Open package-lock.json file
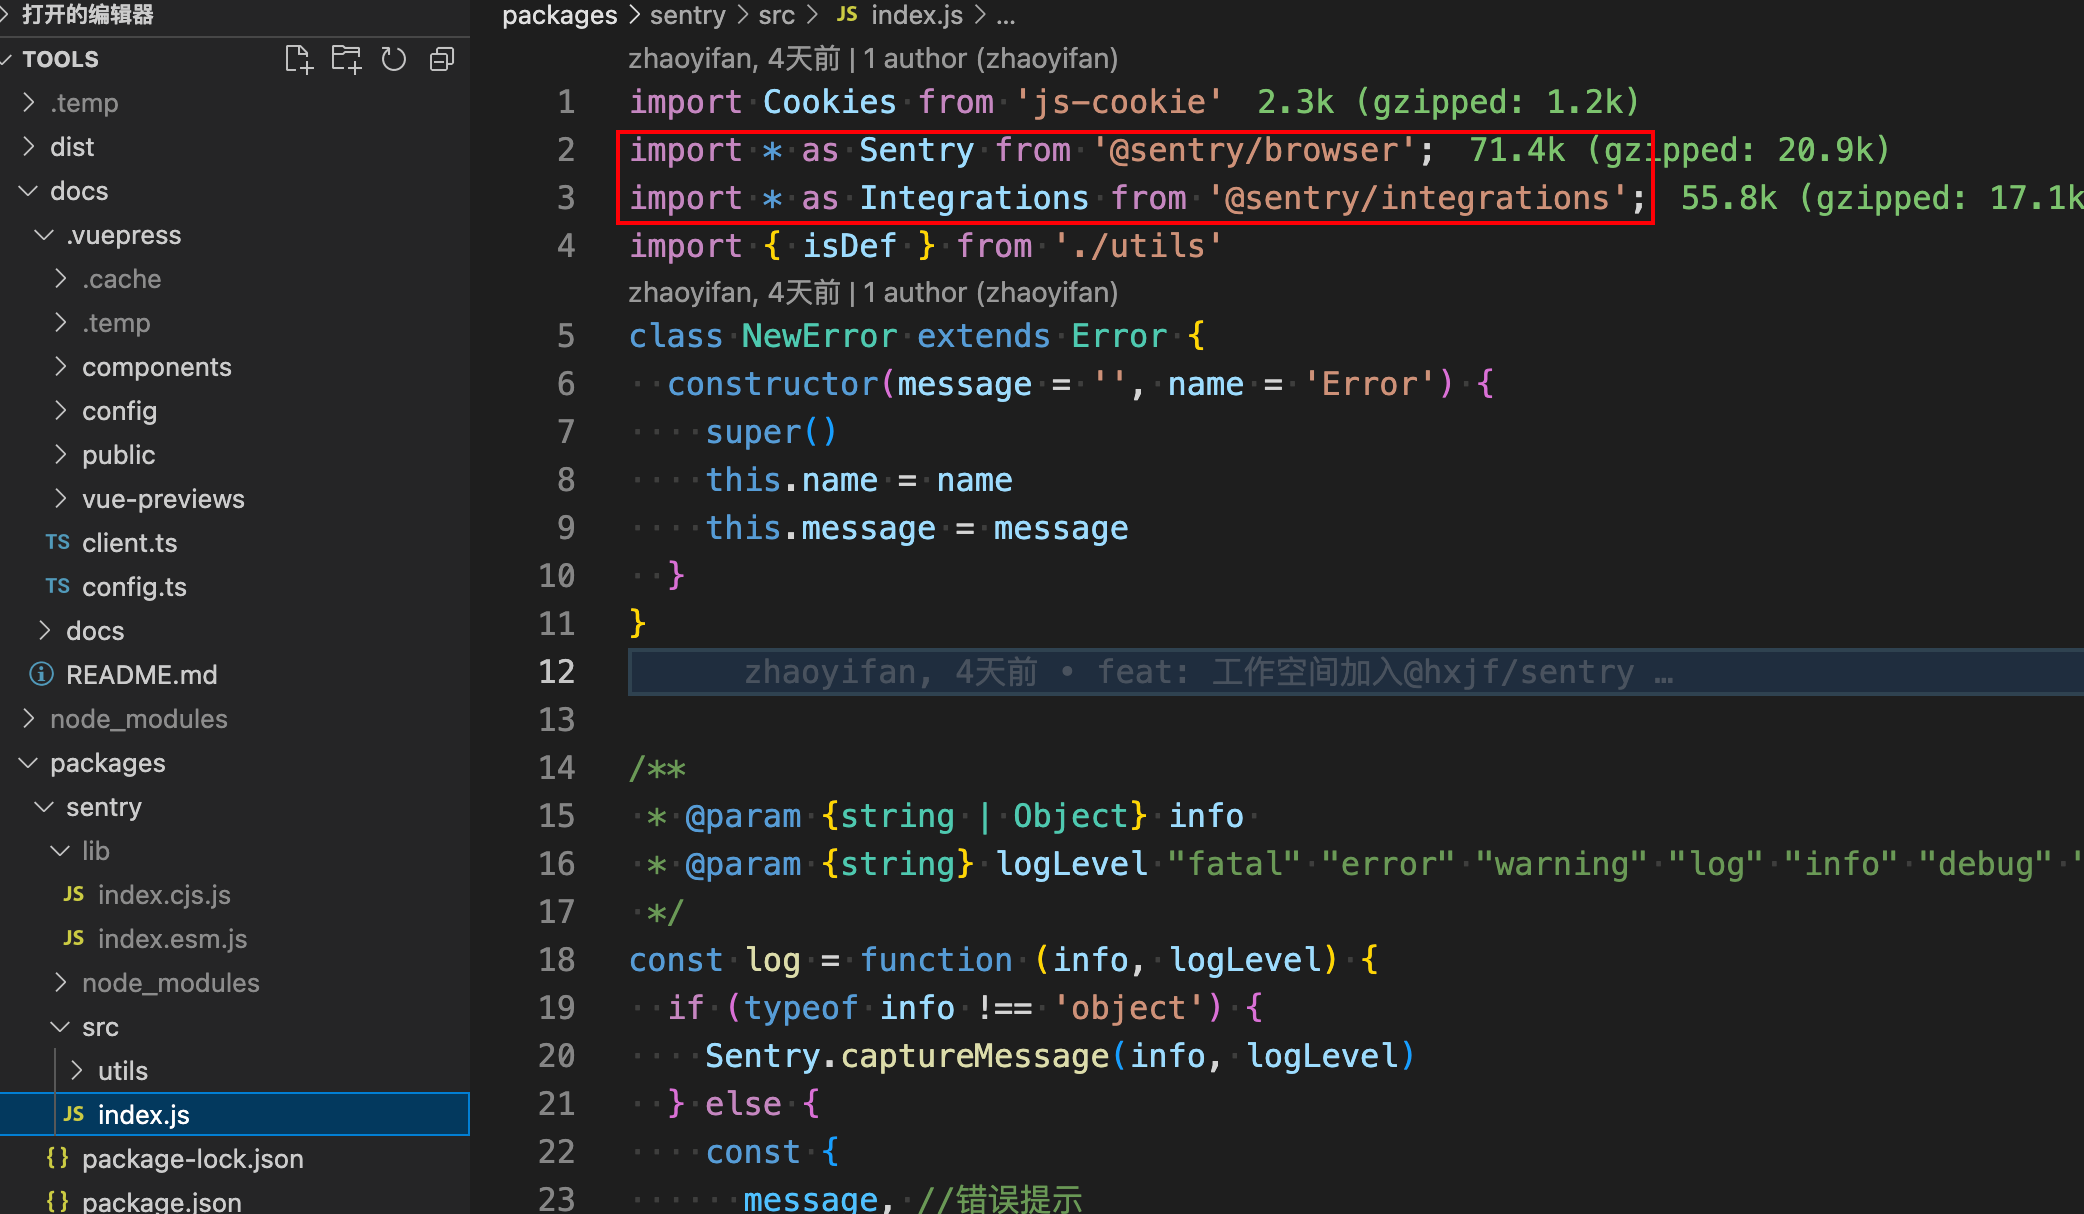The image size is (2084, 1214). pyautogui.click(x=192, y=1159)
